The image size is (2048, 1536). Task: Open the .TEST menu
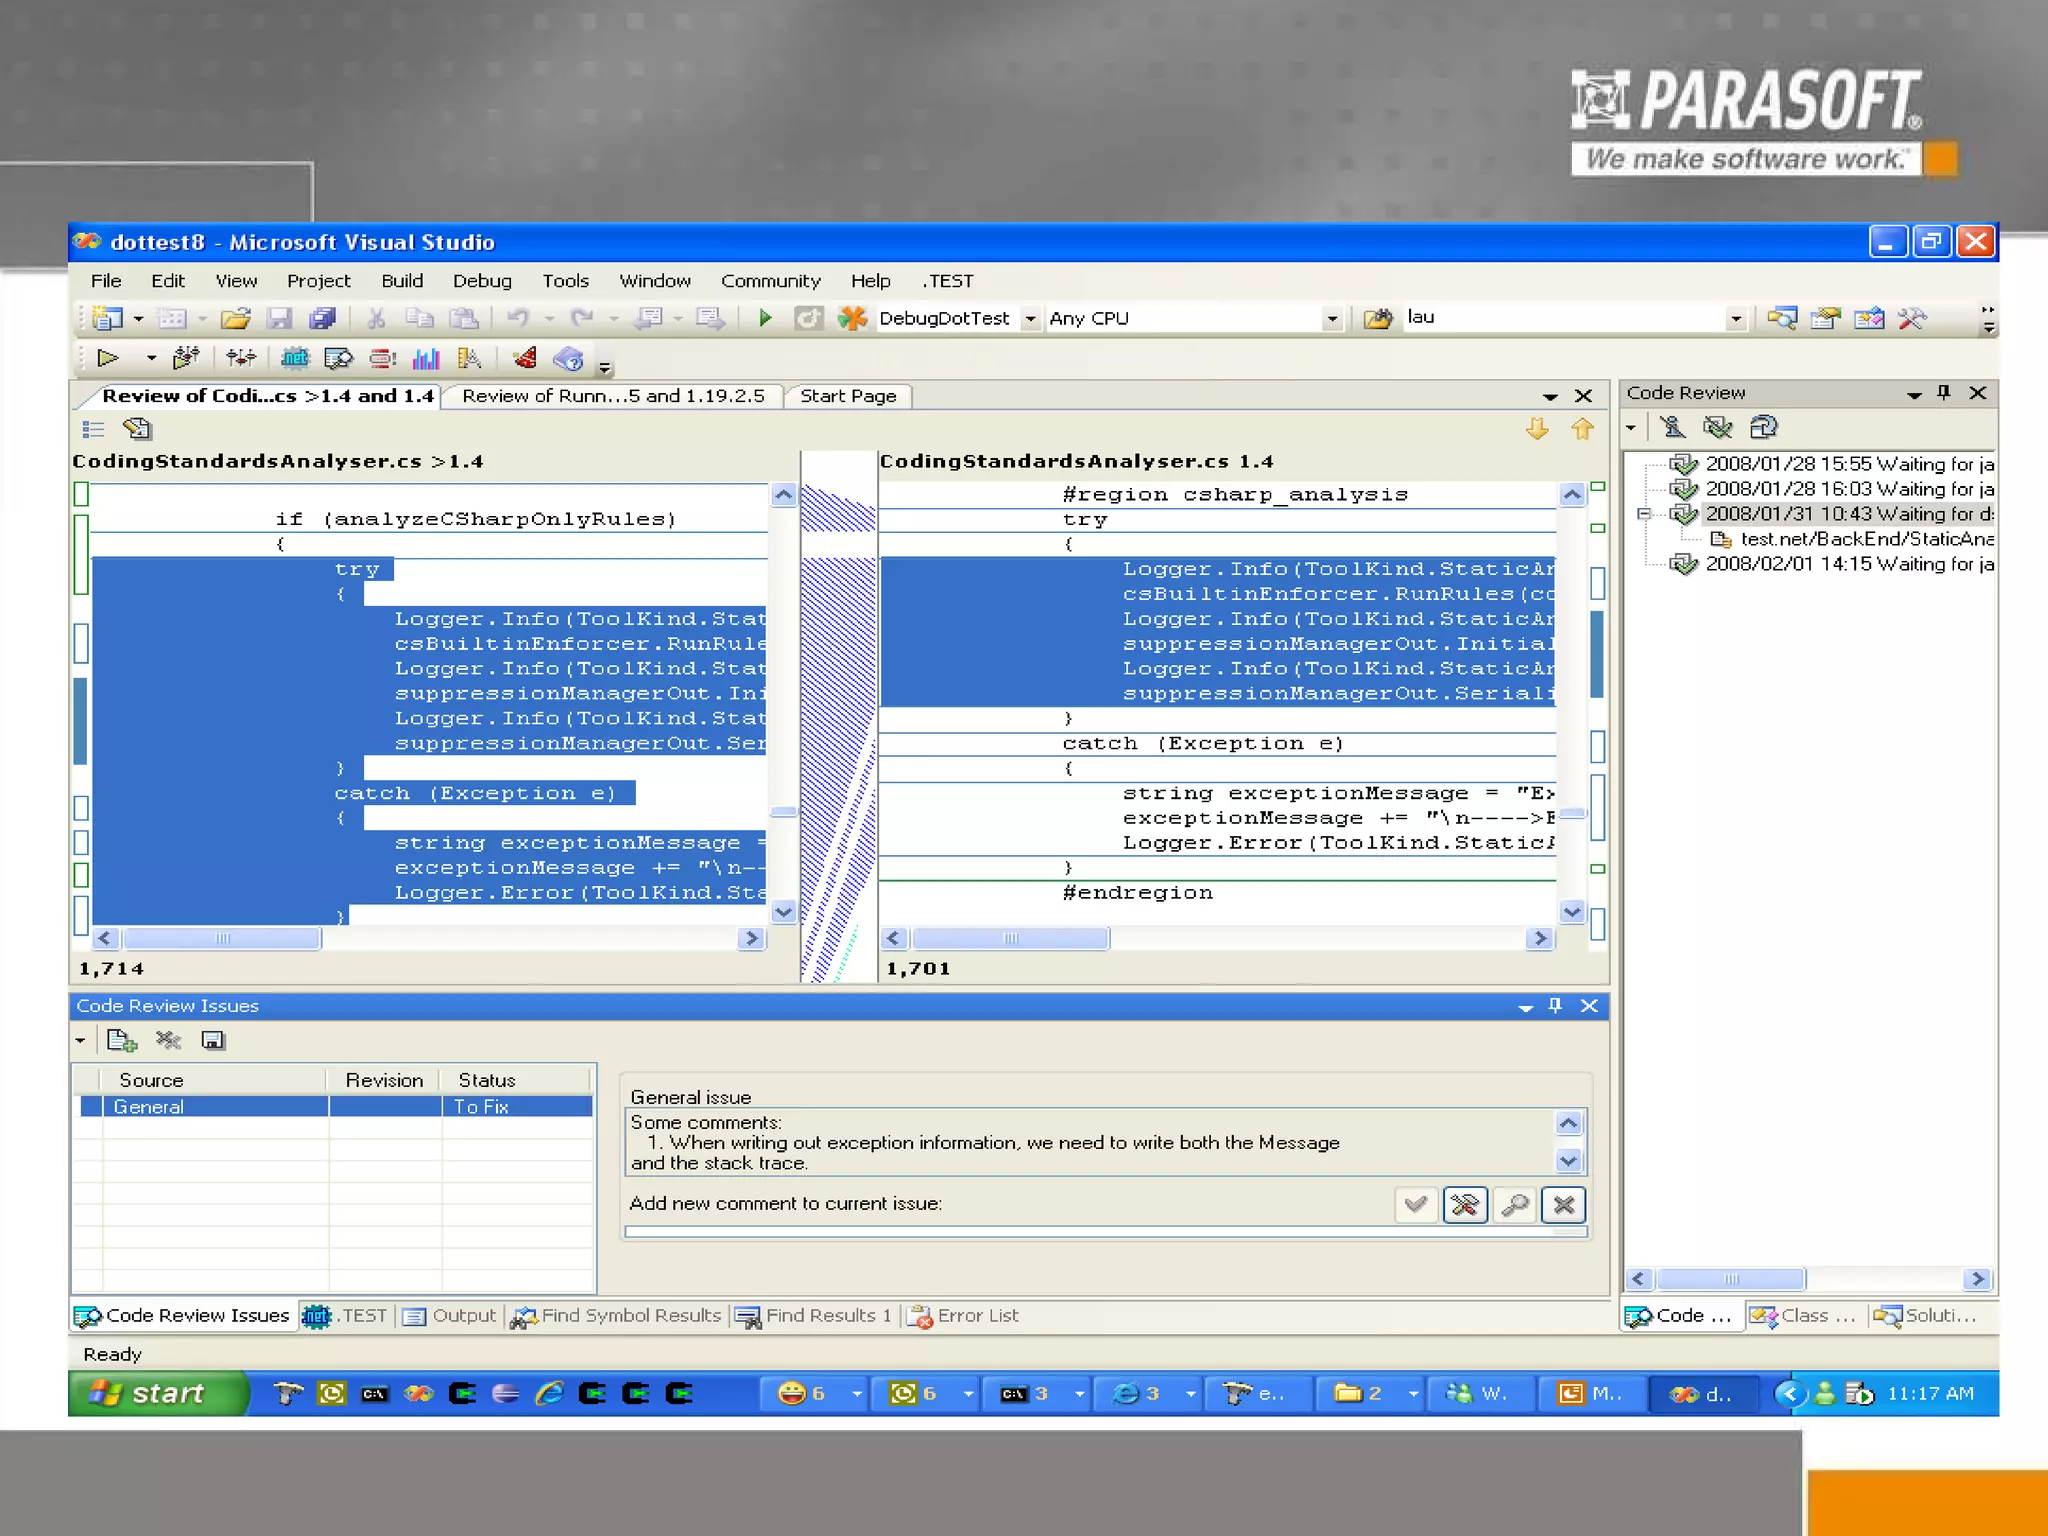[947, 281]
